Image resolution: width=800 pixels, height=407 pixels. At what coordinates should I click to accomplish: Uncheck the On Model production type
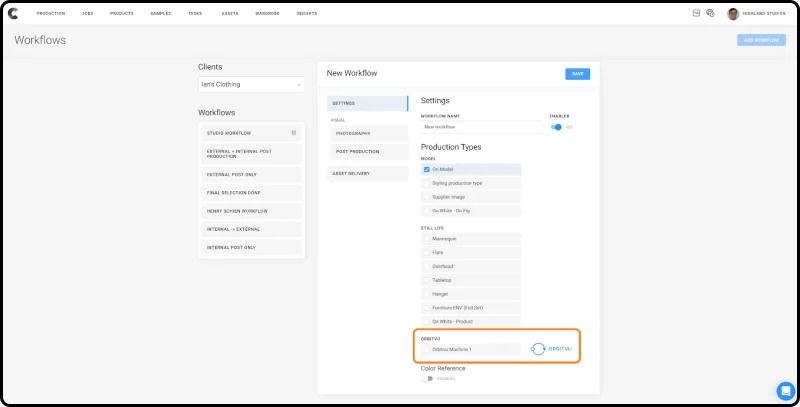click(x=427, y=169)
